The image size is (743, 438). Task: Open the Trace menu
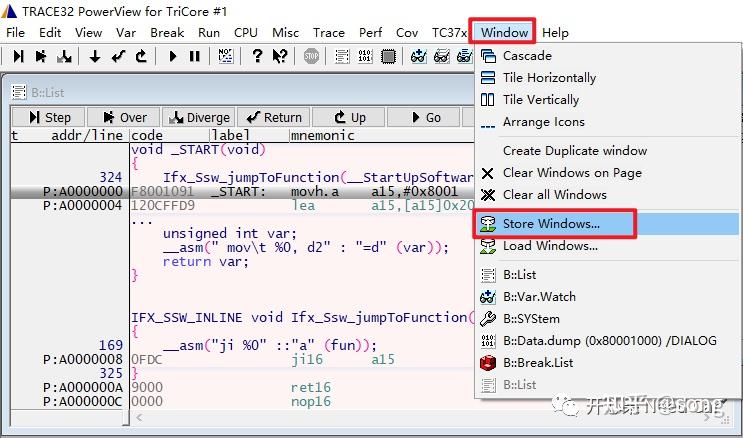coord(328,33)
